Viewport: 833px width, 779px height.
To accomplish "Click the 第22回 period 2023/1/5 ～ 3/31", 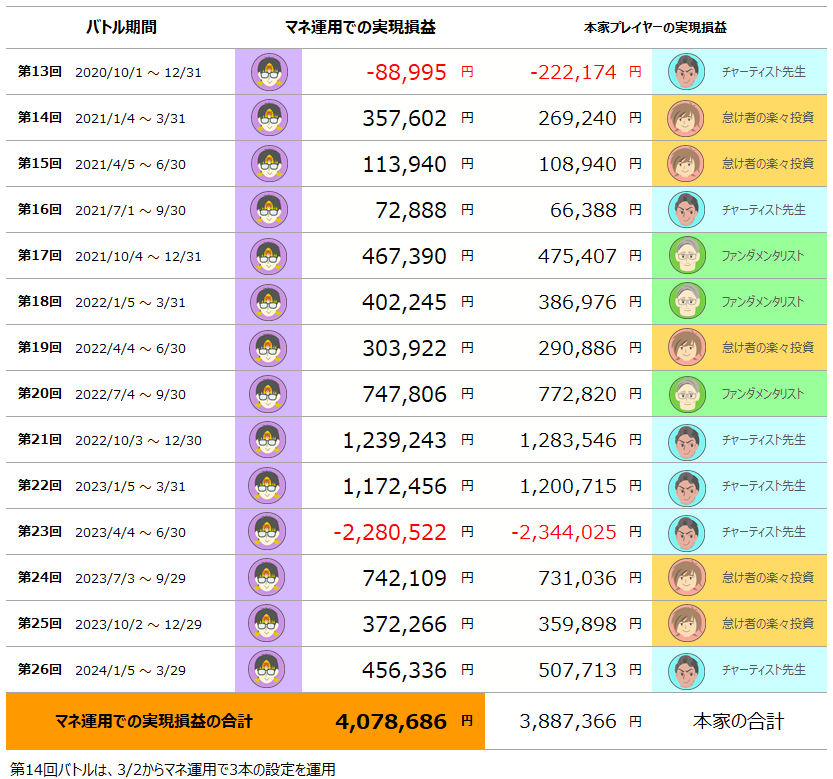I will [x=130, y=486].
